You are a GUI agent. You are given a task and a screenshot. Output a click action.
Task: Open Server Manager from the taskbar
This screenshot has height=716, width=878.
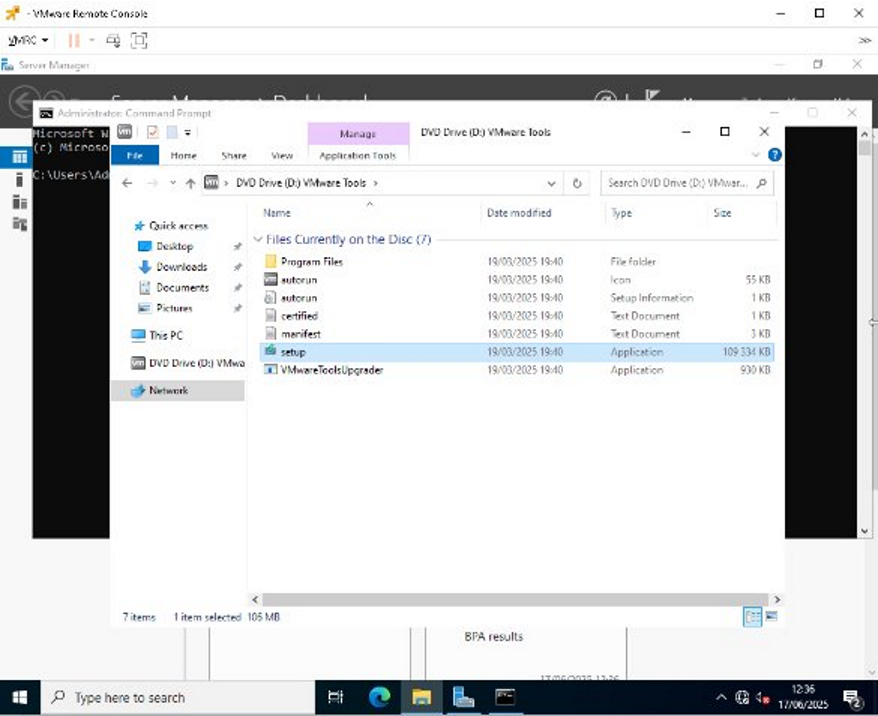(x=463, y=697)
